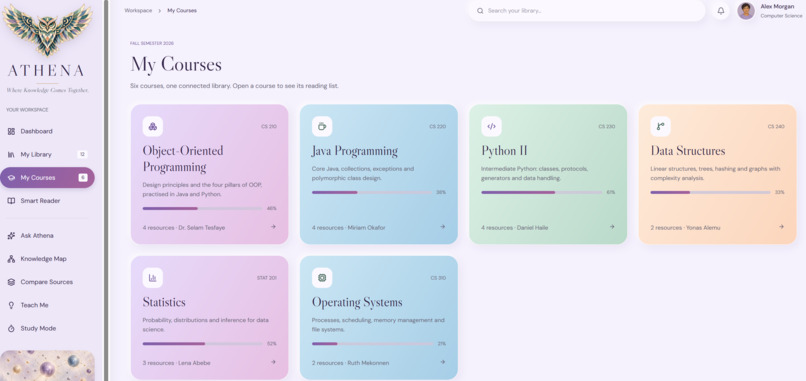Screen dimensions: 806x381
Task: Open Operating Systems via its arrow
Action: click(442, 362)
